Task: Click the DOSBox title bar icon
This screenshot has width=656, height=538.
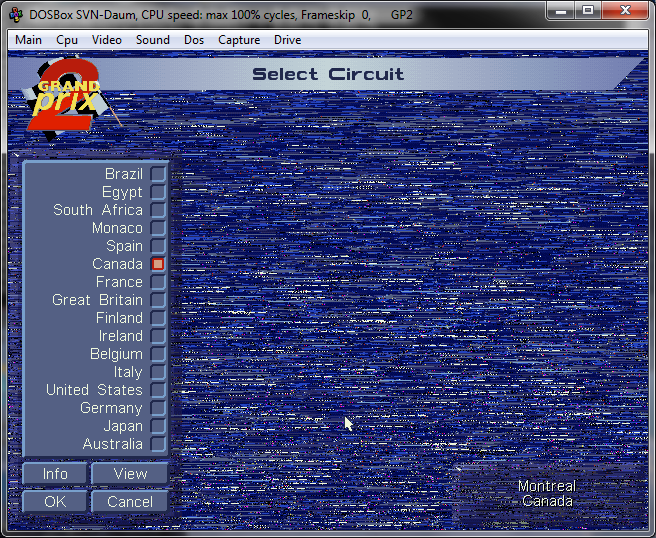Action: click(16, 15)
